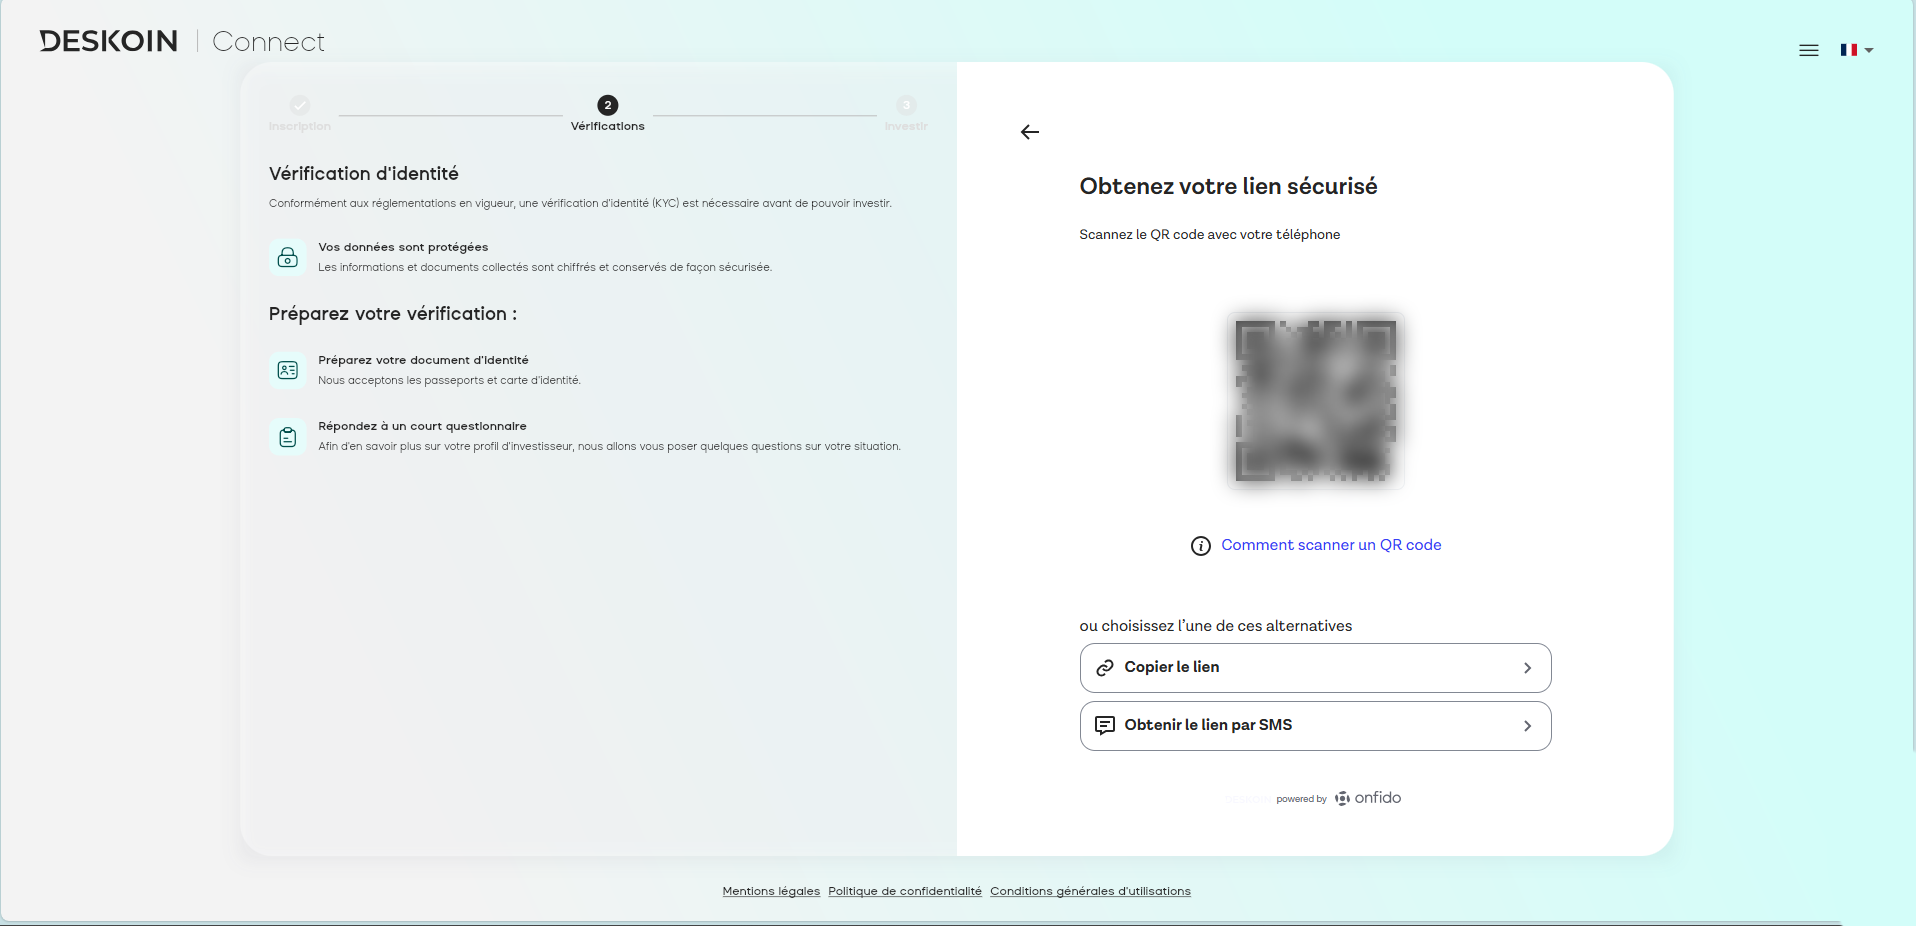Image resolution: width=1916 pixels, height=926 pixels.
Task: Click the padlock data protection icon
Action: coord(287,257)
